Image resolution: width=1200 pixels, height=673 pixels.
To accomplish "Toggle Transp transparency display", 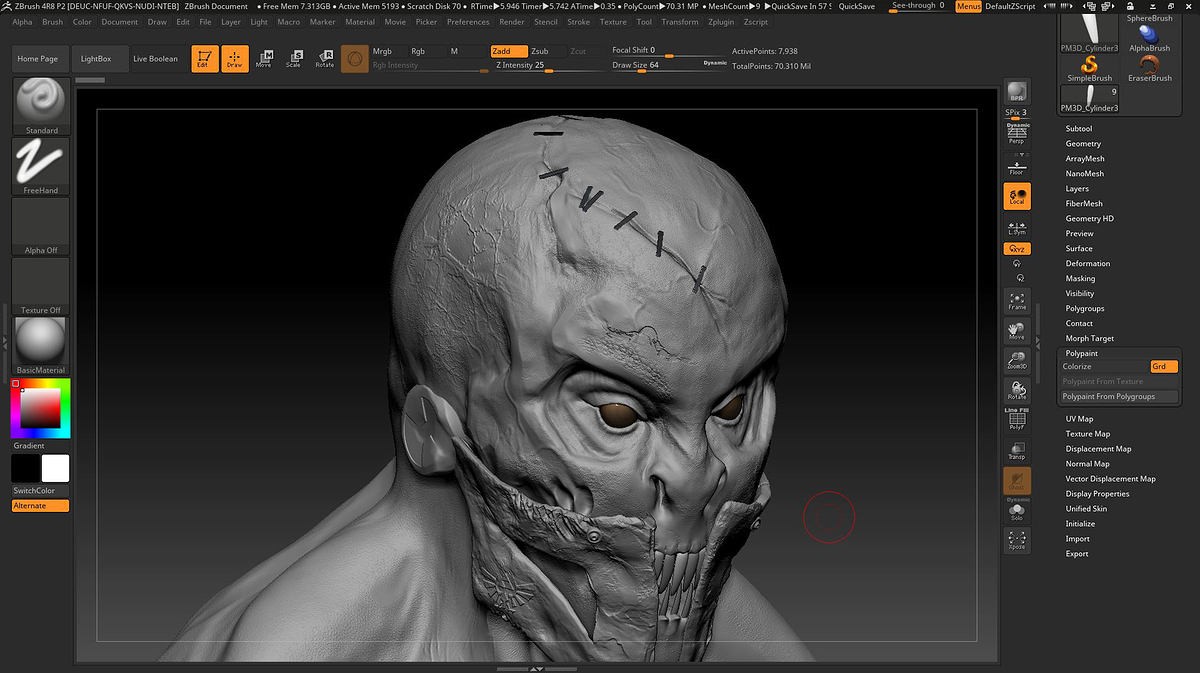I will 1017,451.
